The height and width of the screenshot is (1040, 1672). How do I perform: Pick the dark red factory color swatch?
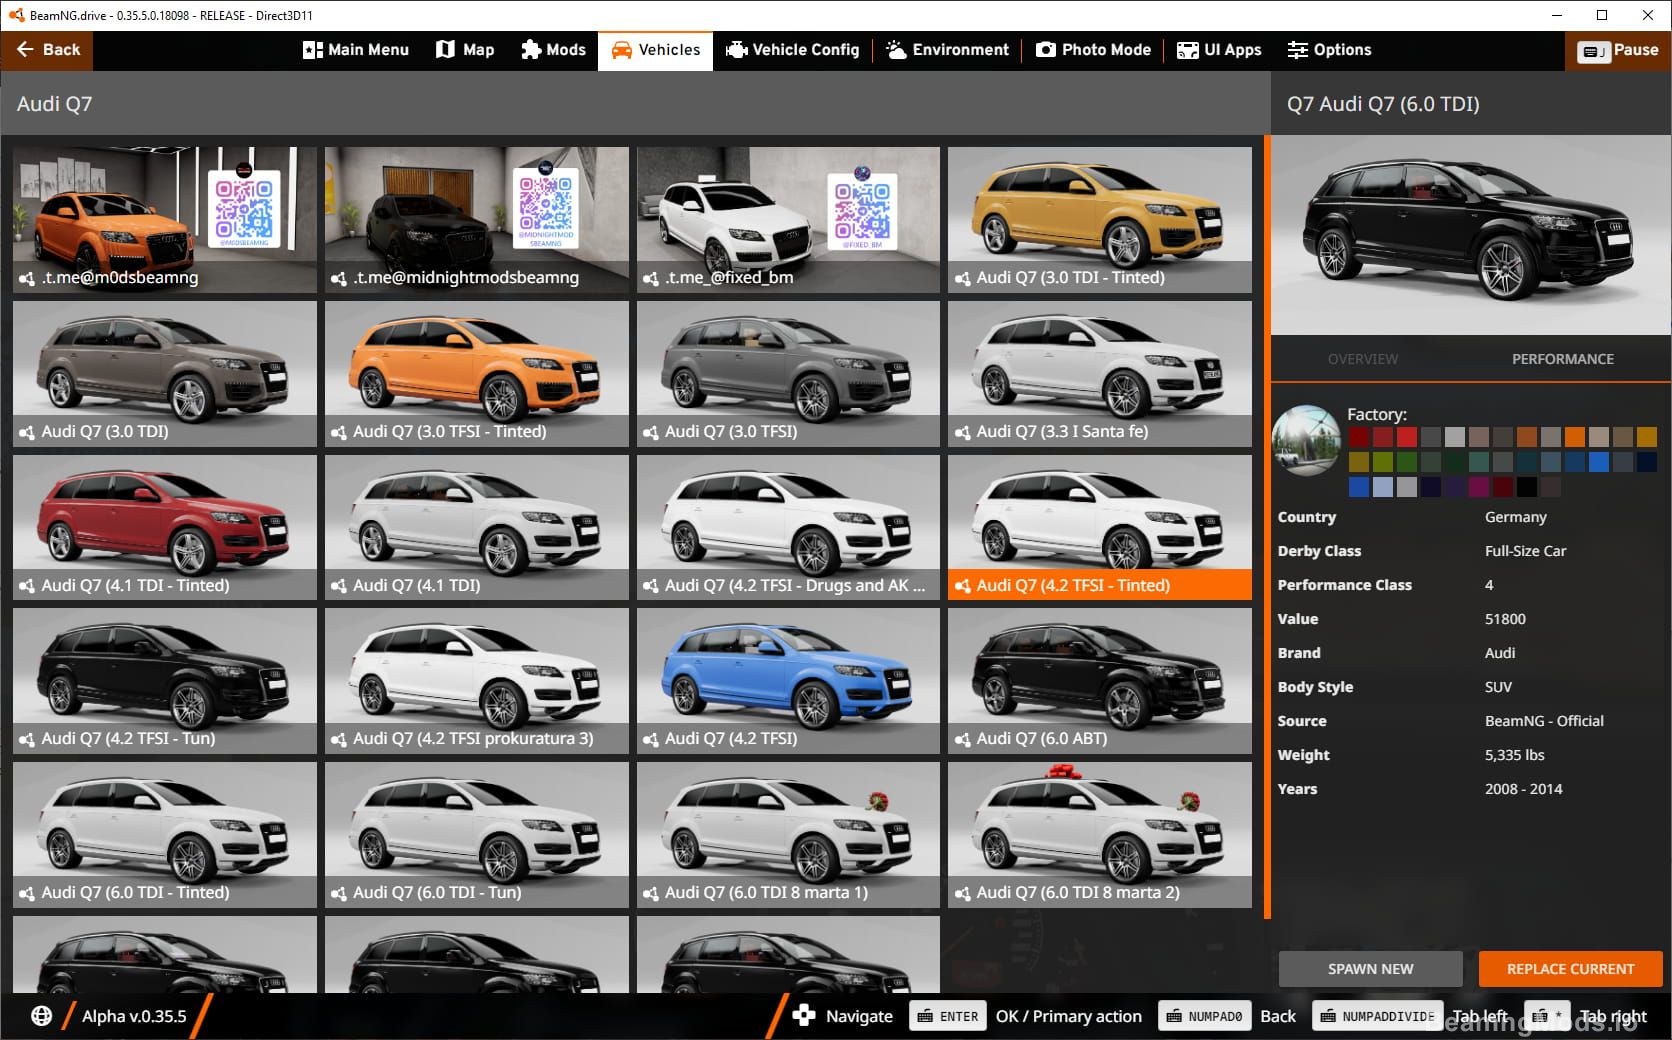click(1358, 437)
